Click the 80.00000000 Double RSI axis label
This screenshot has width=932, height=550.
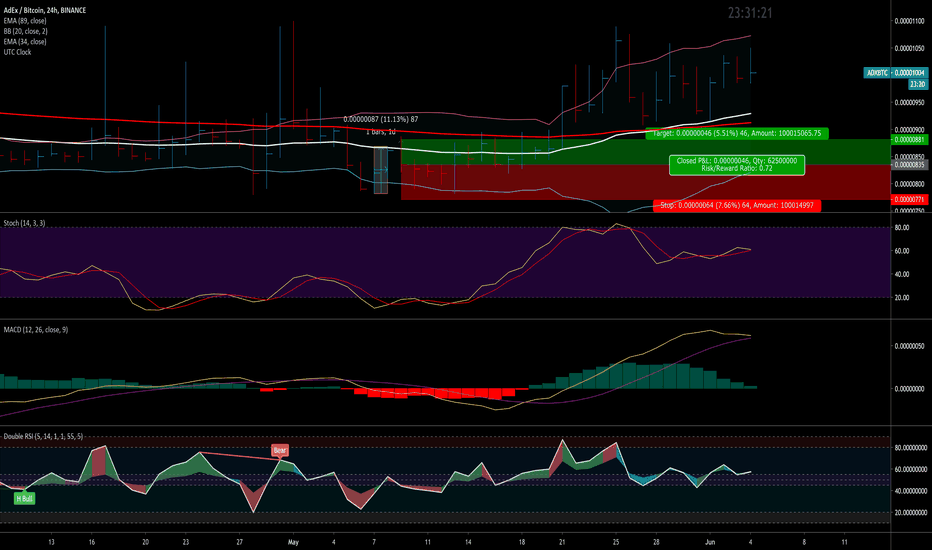point(911,448)
